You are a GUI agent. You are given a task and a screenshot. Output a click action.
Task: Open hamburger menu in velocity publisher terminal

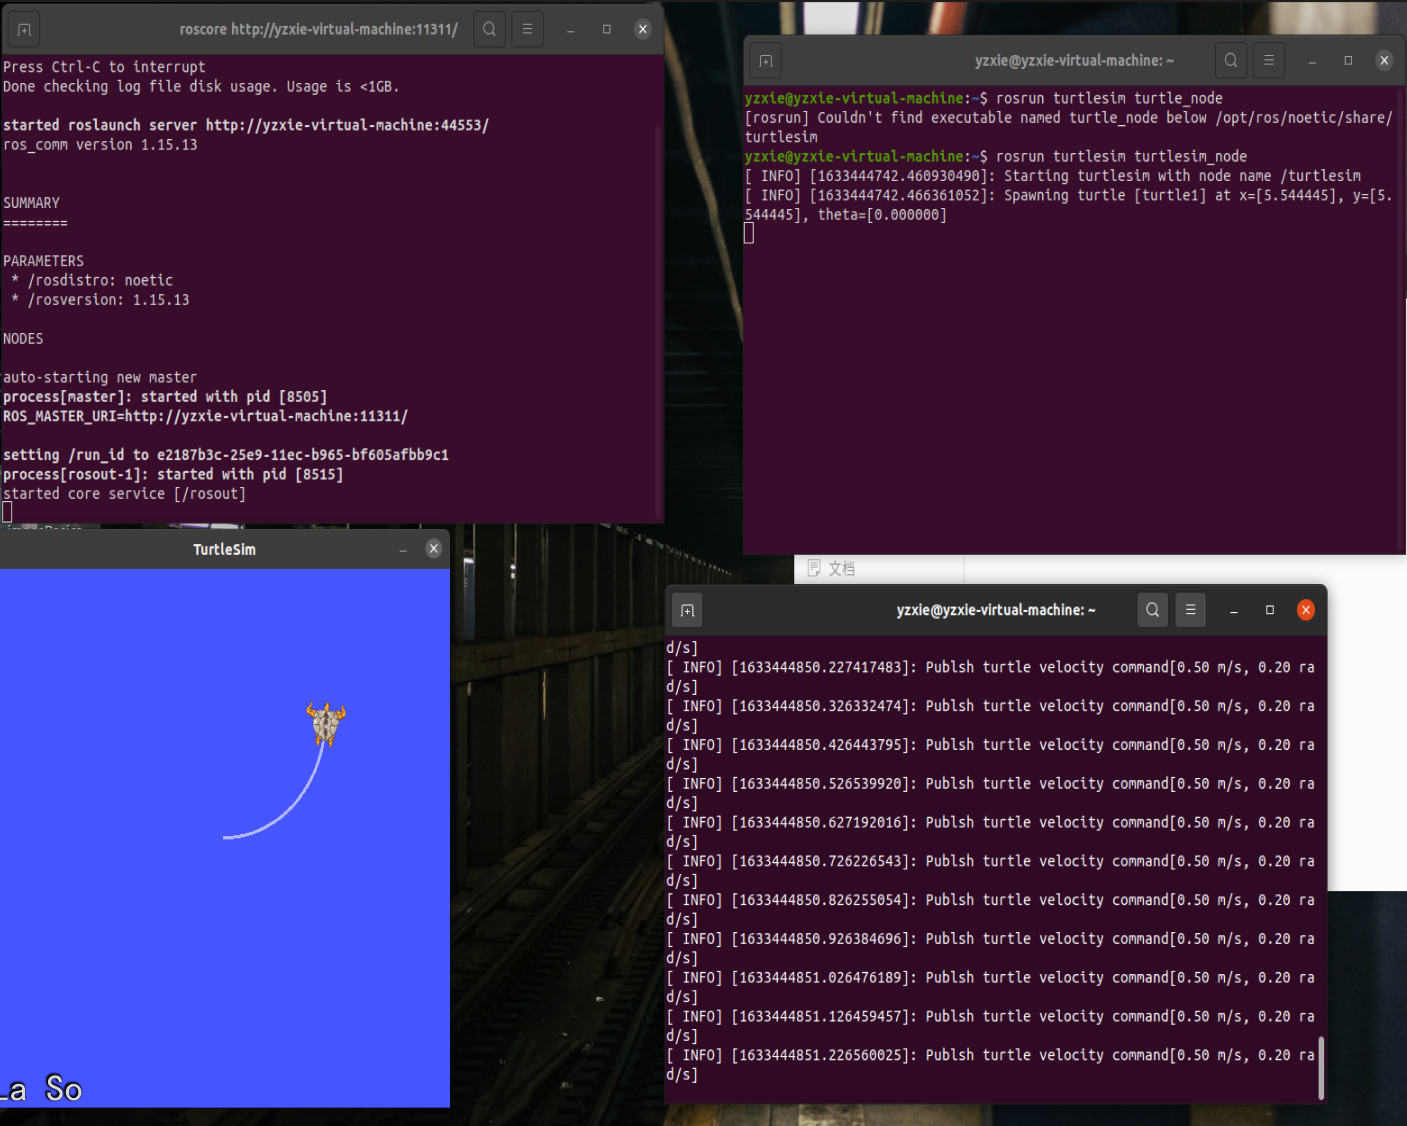point(1190,610)
